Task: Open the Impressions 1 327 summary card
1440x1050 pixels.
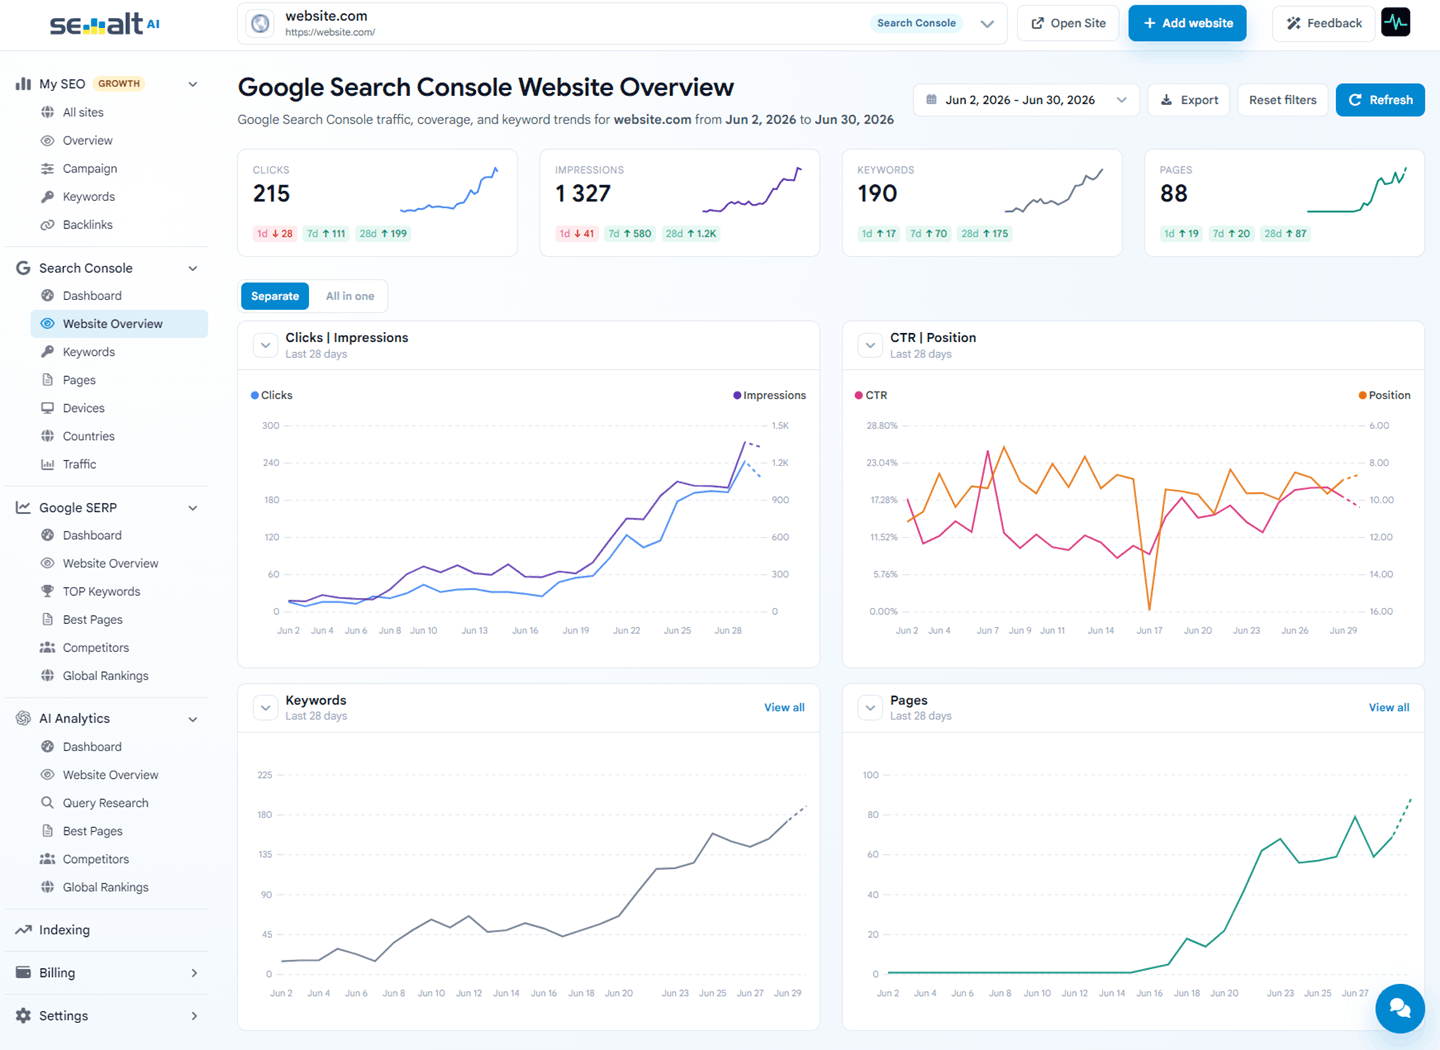Action: (x=679, y=203)
